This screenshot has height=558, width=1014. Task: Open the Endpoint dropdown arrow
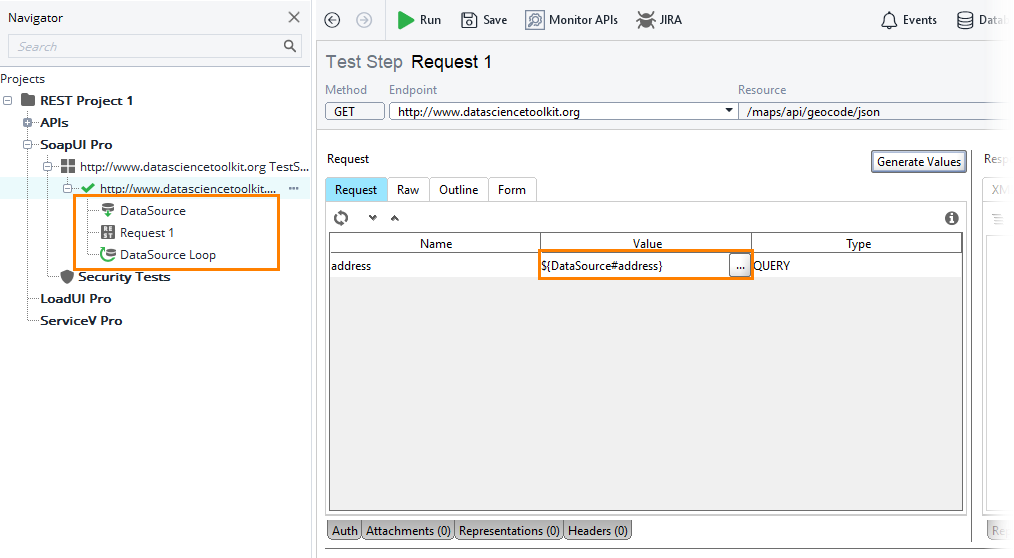729,111
